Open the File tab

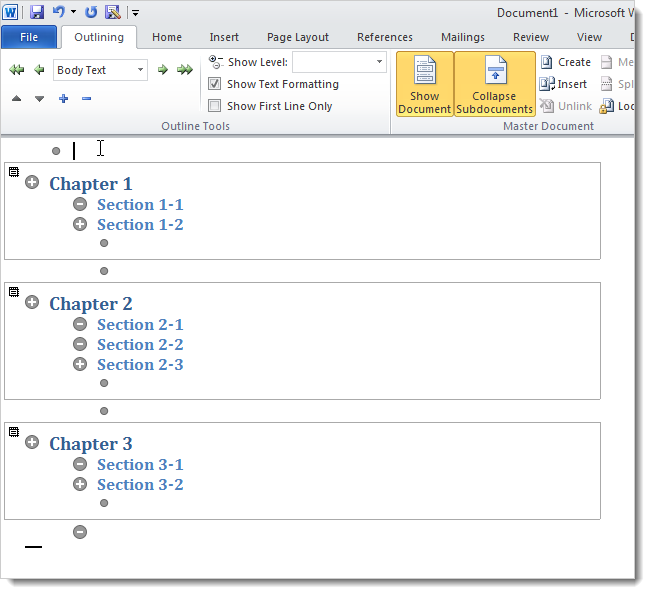point(29,37)
